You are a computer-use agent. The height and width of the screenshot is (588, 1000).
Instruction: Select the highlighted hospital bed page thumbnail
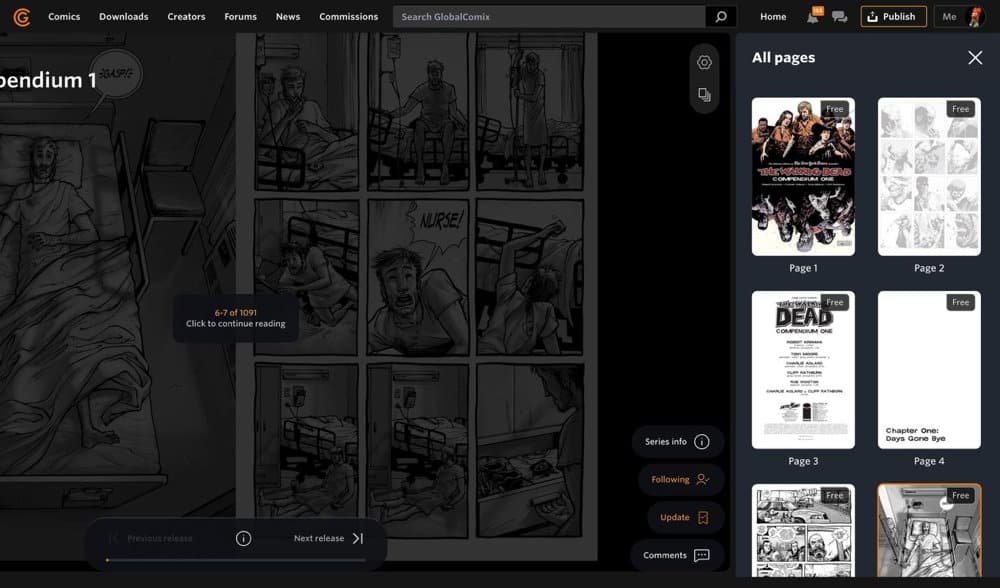coord(929,531)
